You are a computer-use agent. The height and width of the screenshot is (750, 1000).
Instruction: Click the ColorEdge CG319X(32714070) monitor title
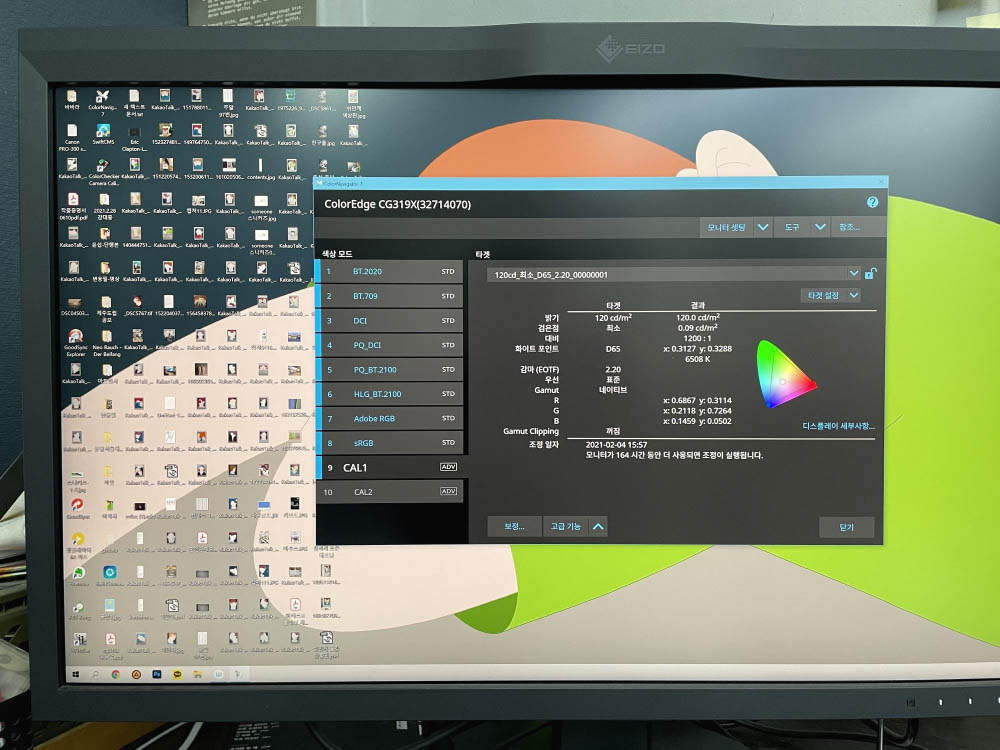point(397,205)
